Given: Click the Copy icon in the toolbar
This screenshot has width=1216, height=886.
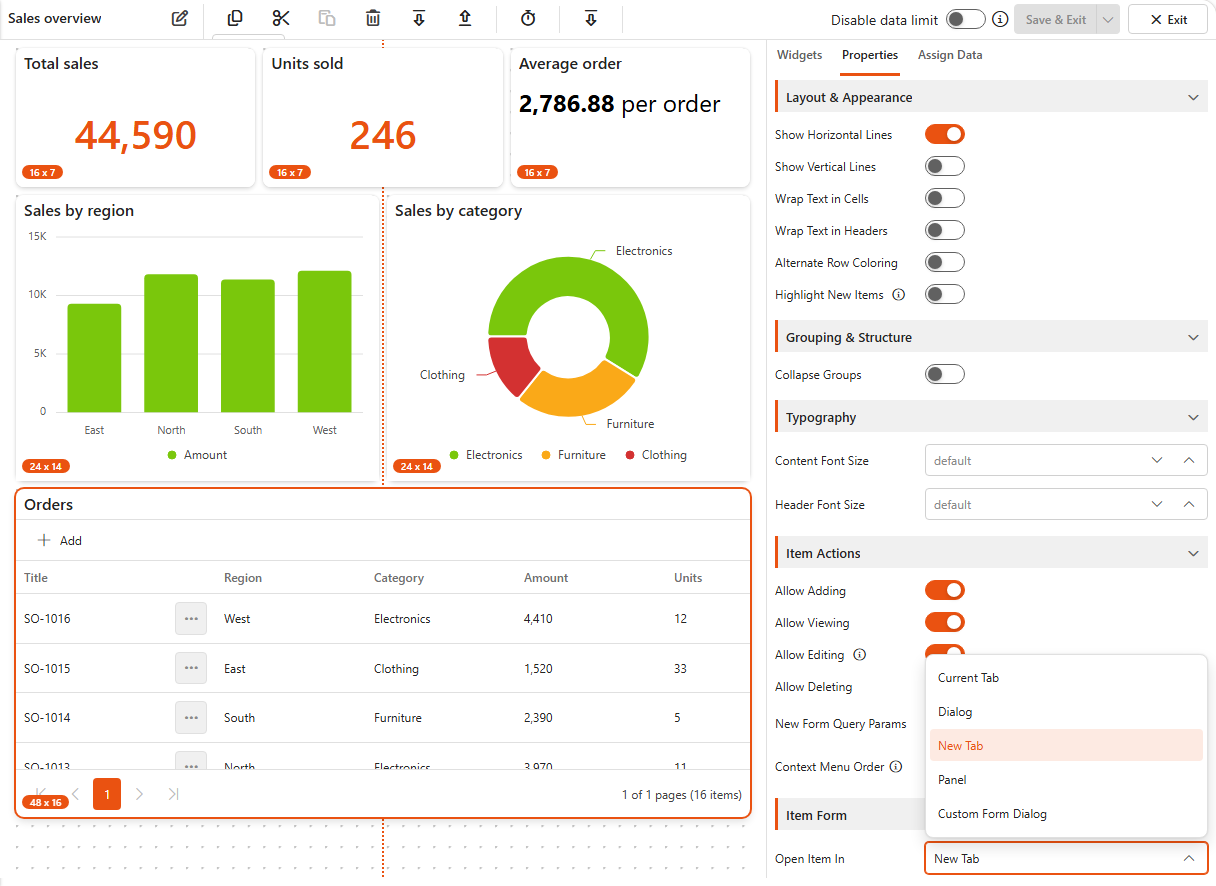Looking at the screenshot, I should pyautogui.click(x=235, y=19).
